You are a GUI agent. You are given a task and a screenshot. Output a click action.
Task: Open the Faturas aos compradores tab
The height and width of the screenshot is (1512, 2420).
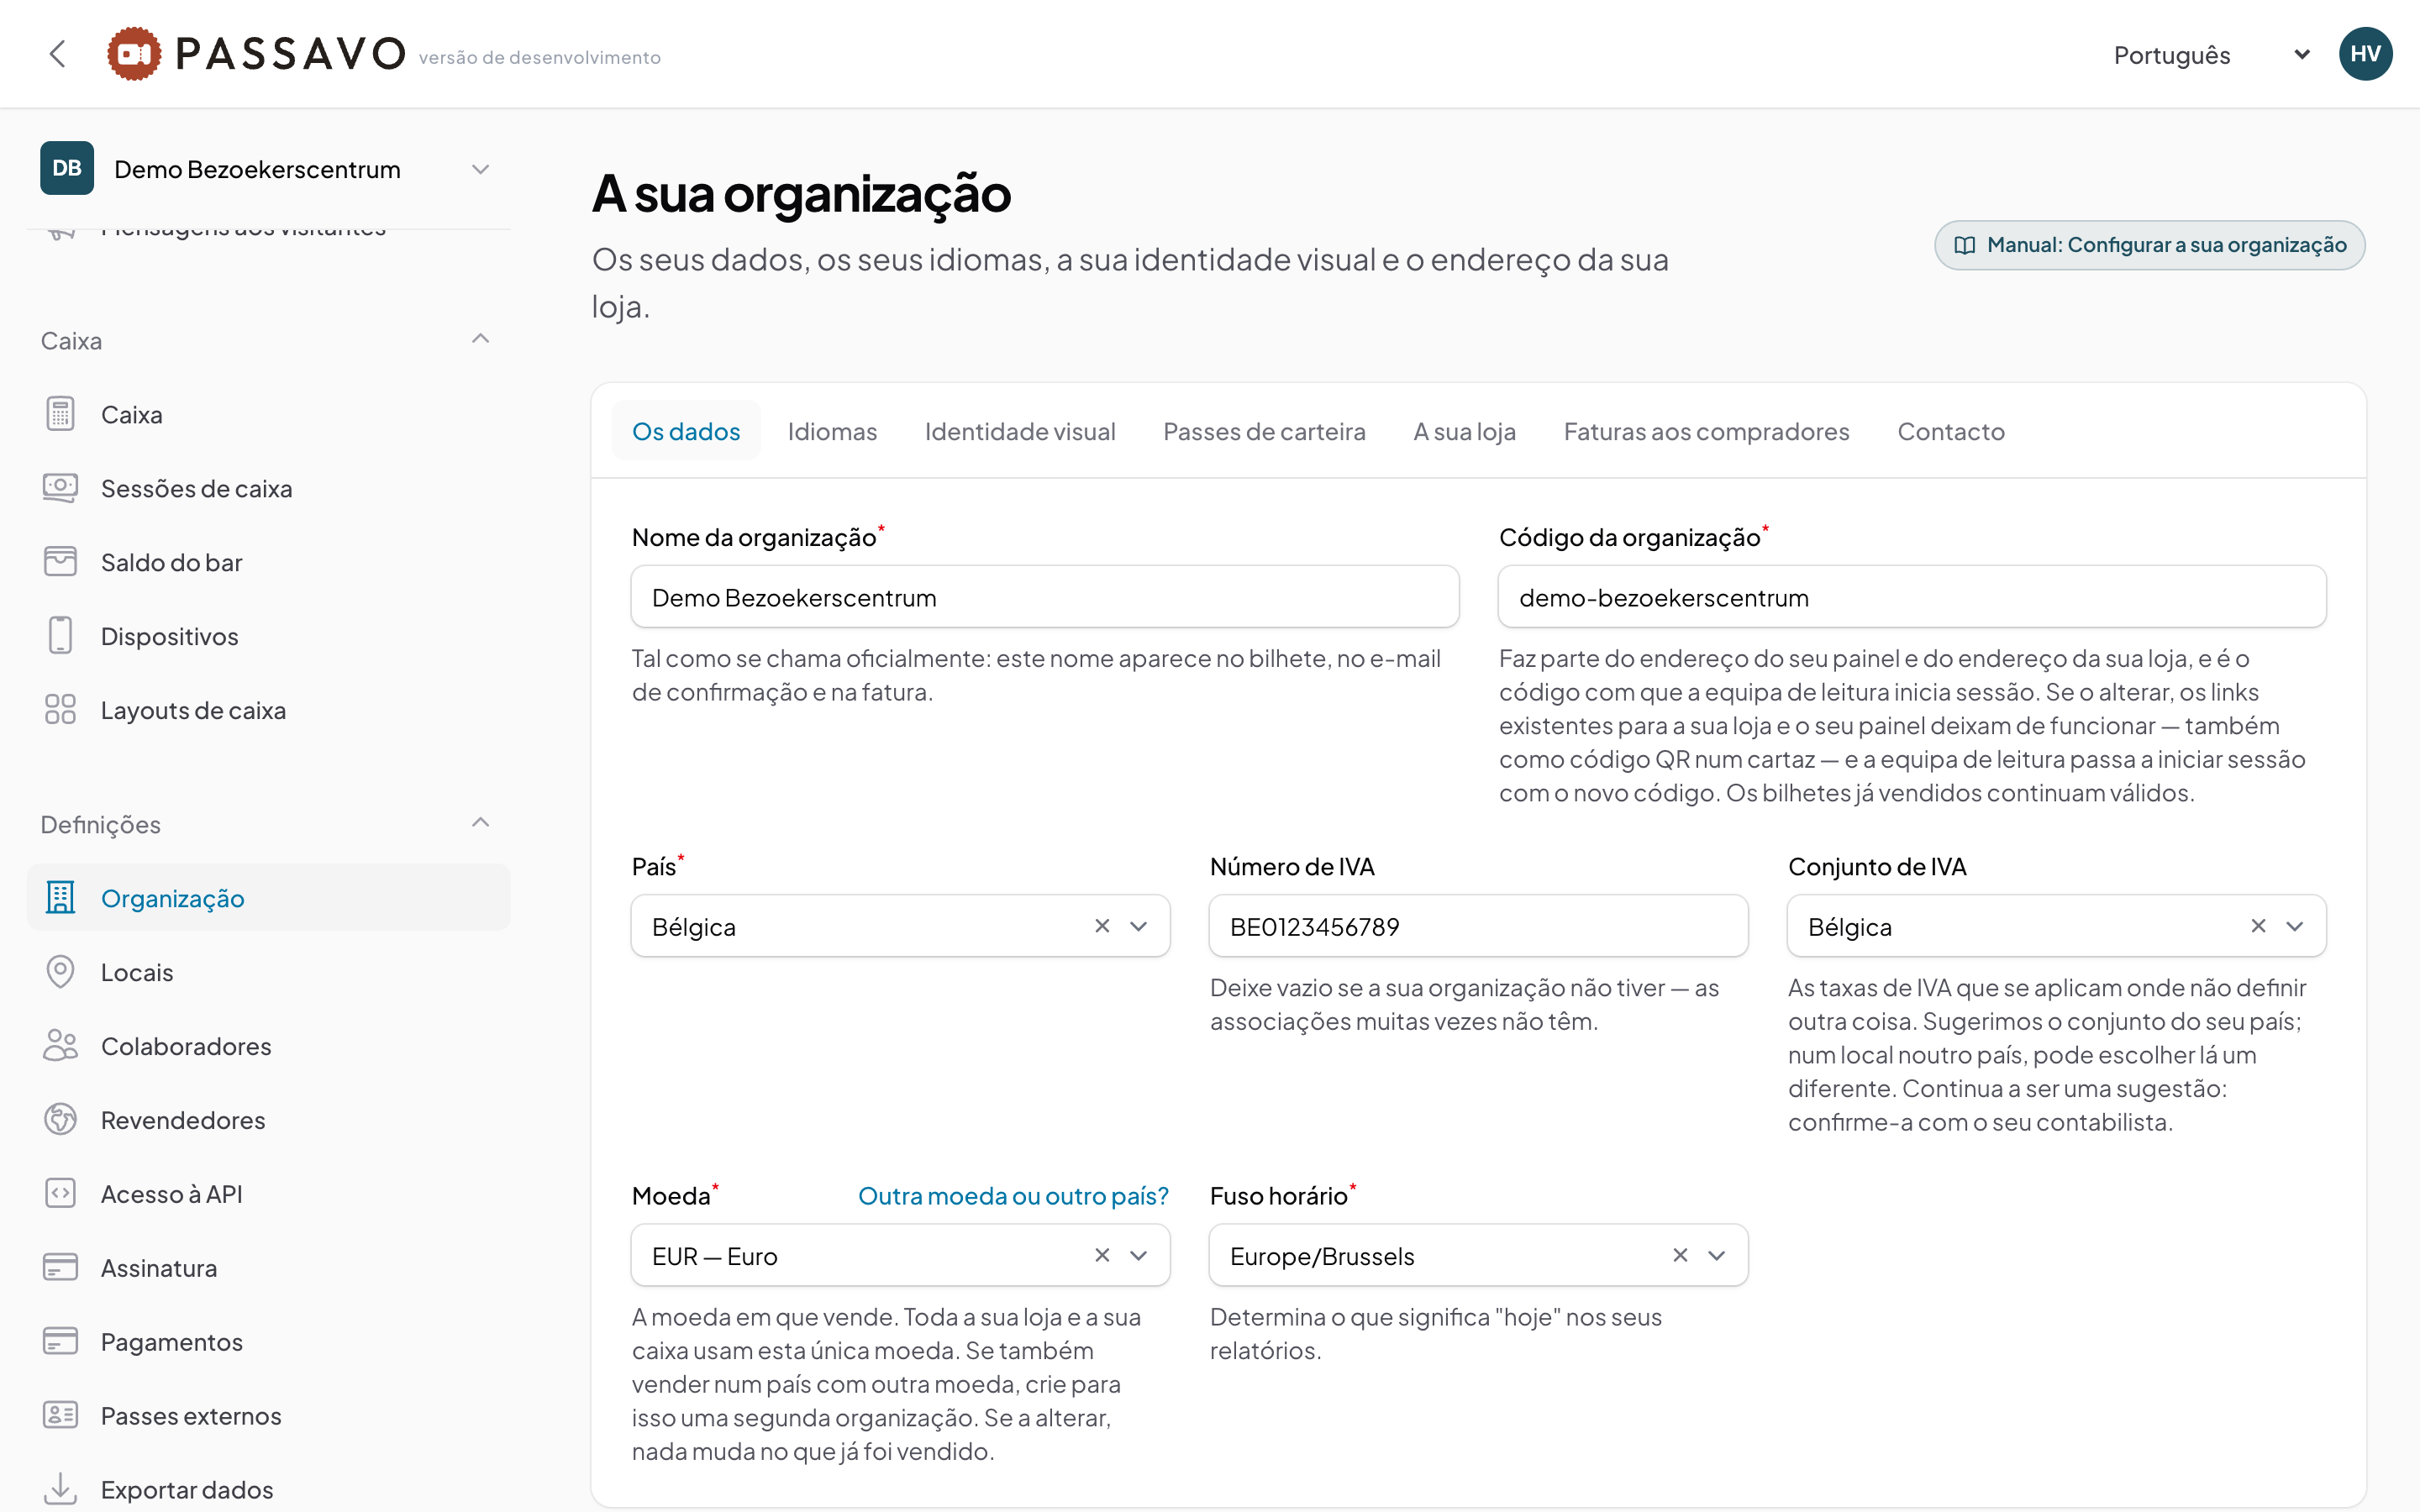(x=1706, y=431)
